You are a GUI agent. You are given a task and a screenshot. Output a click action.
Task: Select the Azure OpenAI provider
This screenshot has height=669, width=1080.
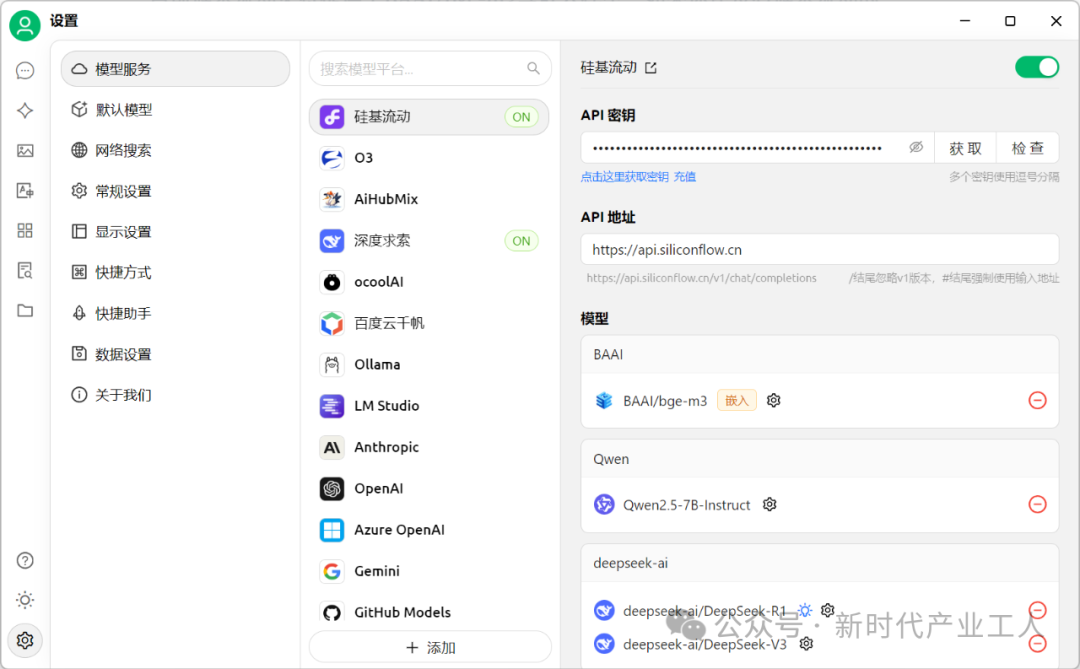[429, 530]
